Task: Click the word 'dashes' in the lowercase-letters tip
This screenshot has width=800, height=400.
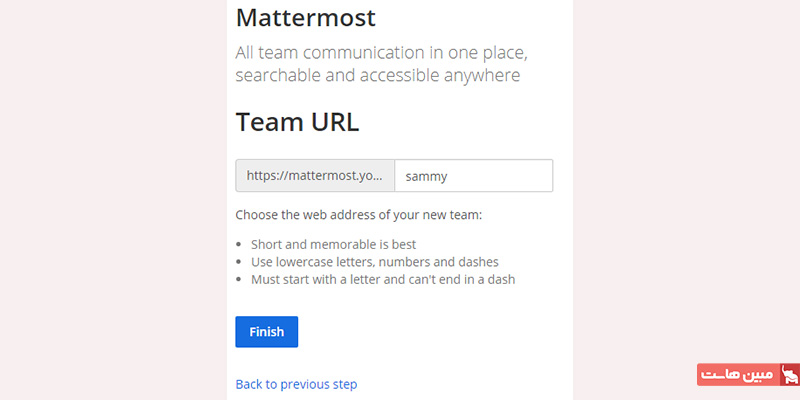Action: 479,262
